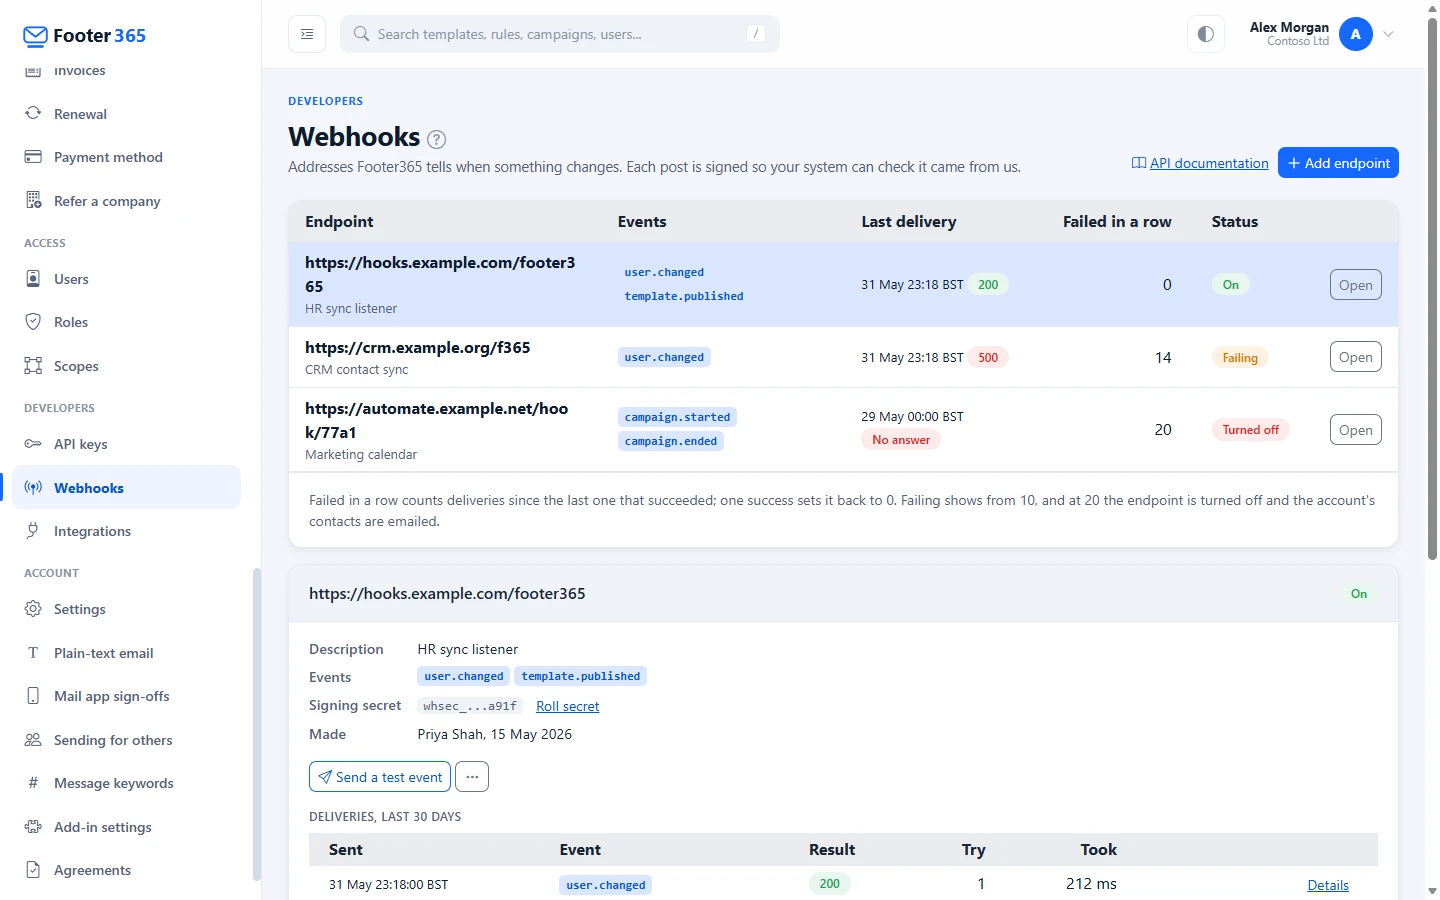
Task: Open Details for the 23:18:00 delivery
Action: (1328, 885)
